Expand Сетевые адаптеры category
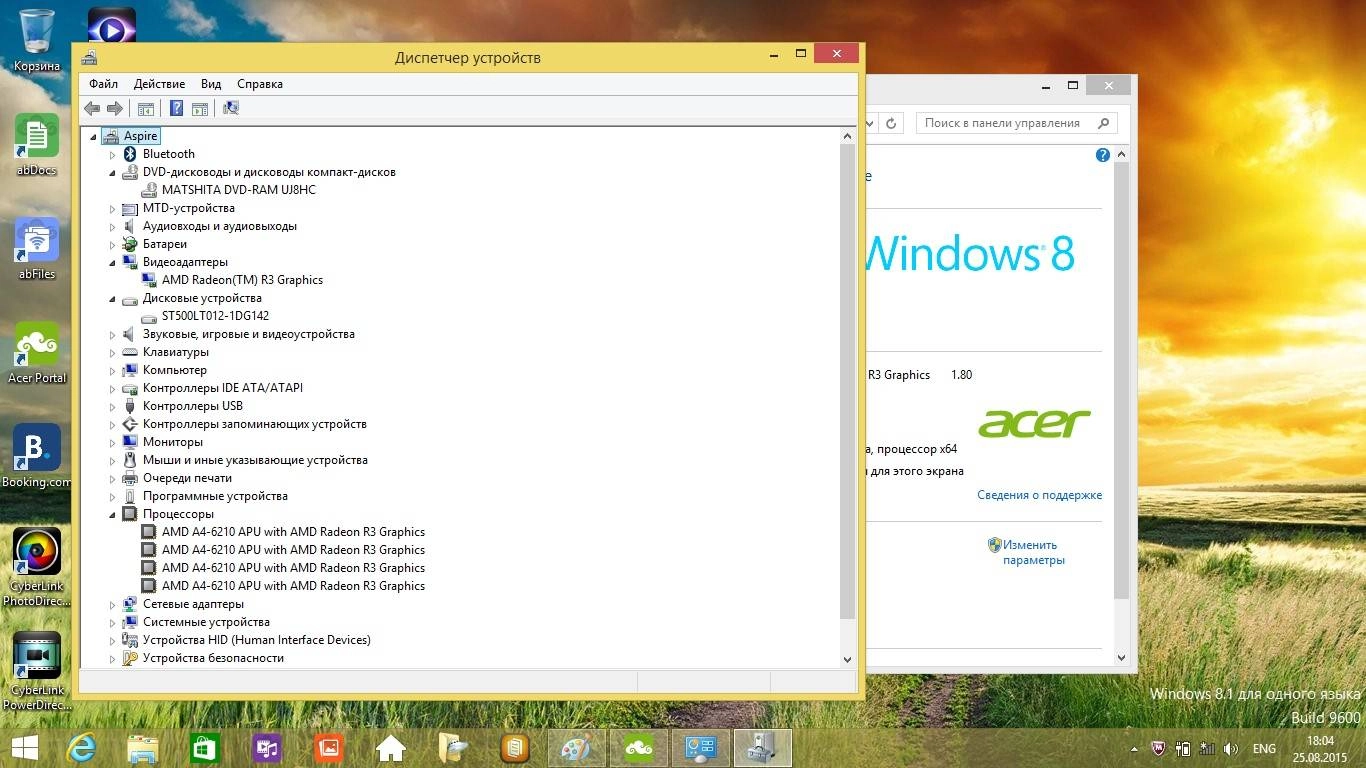1366x768 pixels. pyautogui.click(x=112, y=605)
